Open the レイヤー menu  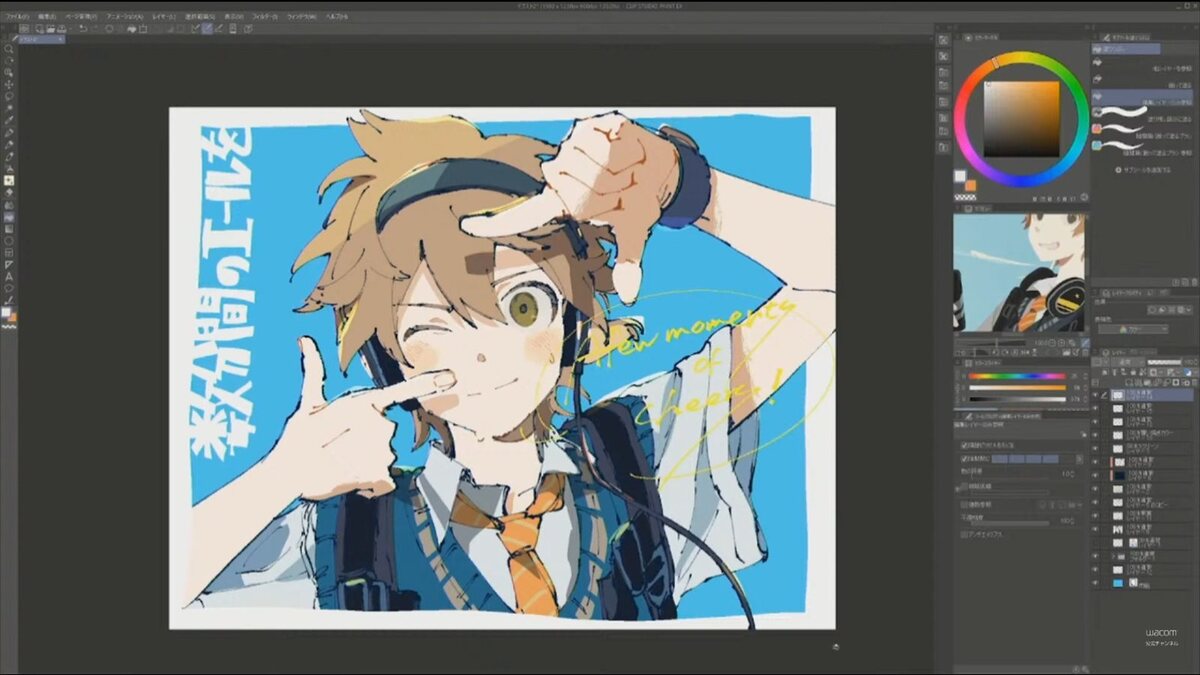click(x=164, y=17)
